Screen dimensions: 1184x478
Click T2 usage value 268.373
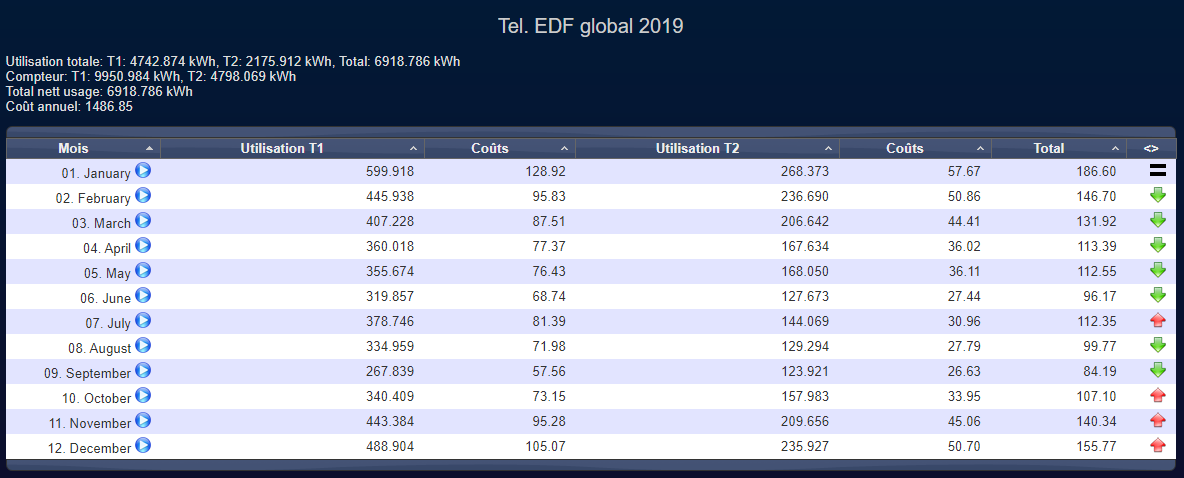pos(804,171)
